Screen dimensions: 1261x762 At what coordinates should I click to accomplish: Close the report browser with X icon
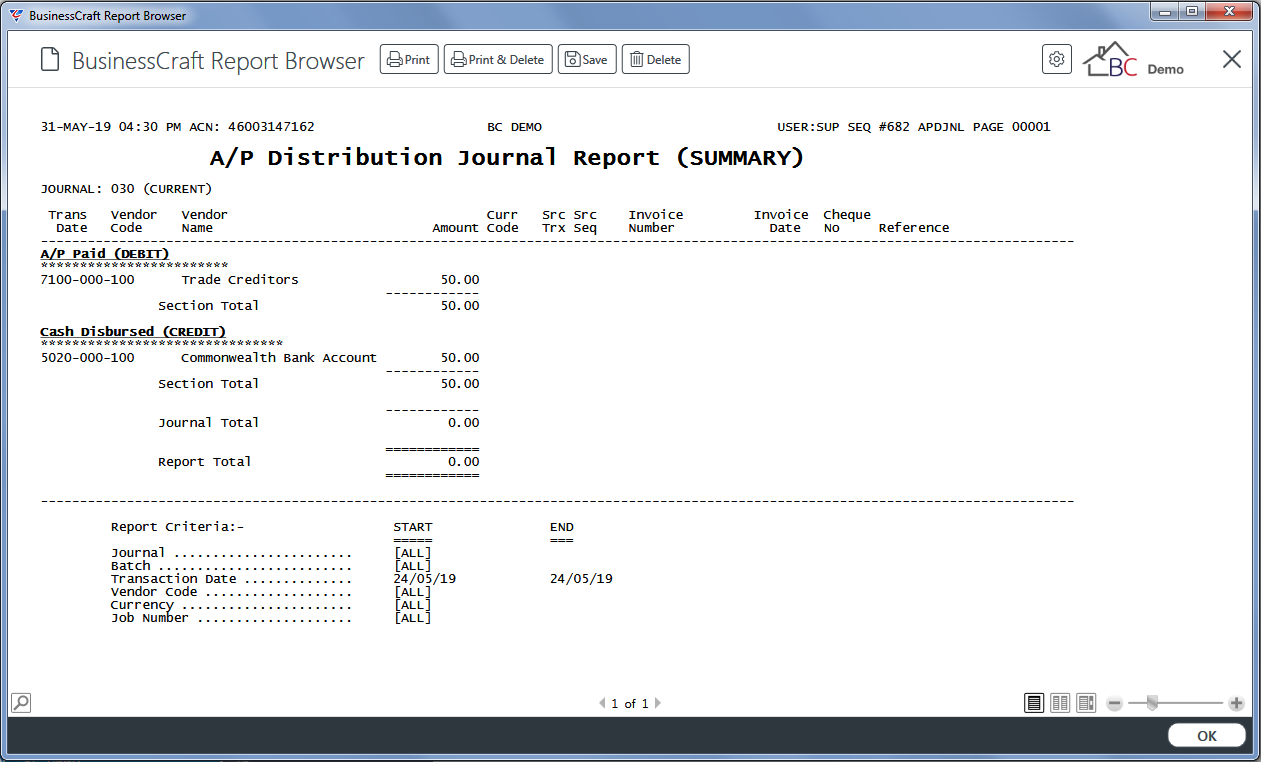click(1232, 60)
